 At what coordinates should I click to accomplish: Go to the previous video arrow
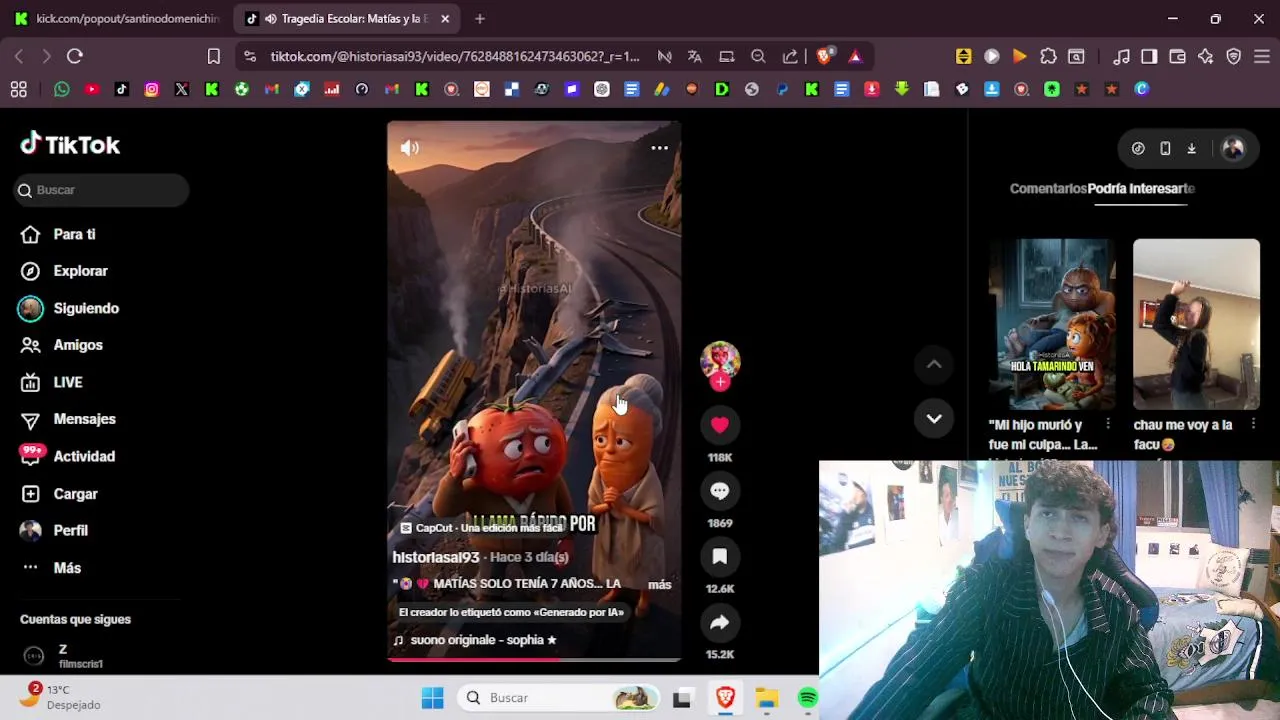tap(934, 365)
